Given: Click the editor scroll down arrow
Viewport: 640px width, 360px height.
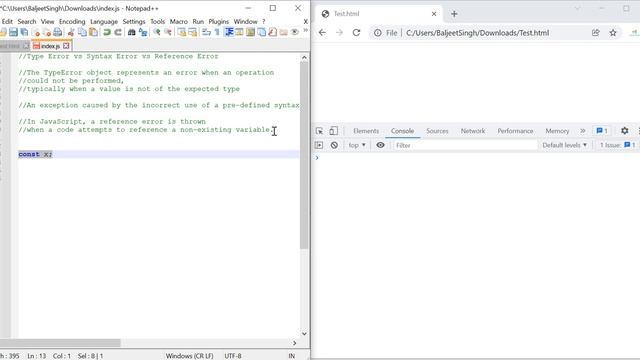Looking at the screenshot, I should tap(304, 333).
